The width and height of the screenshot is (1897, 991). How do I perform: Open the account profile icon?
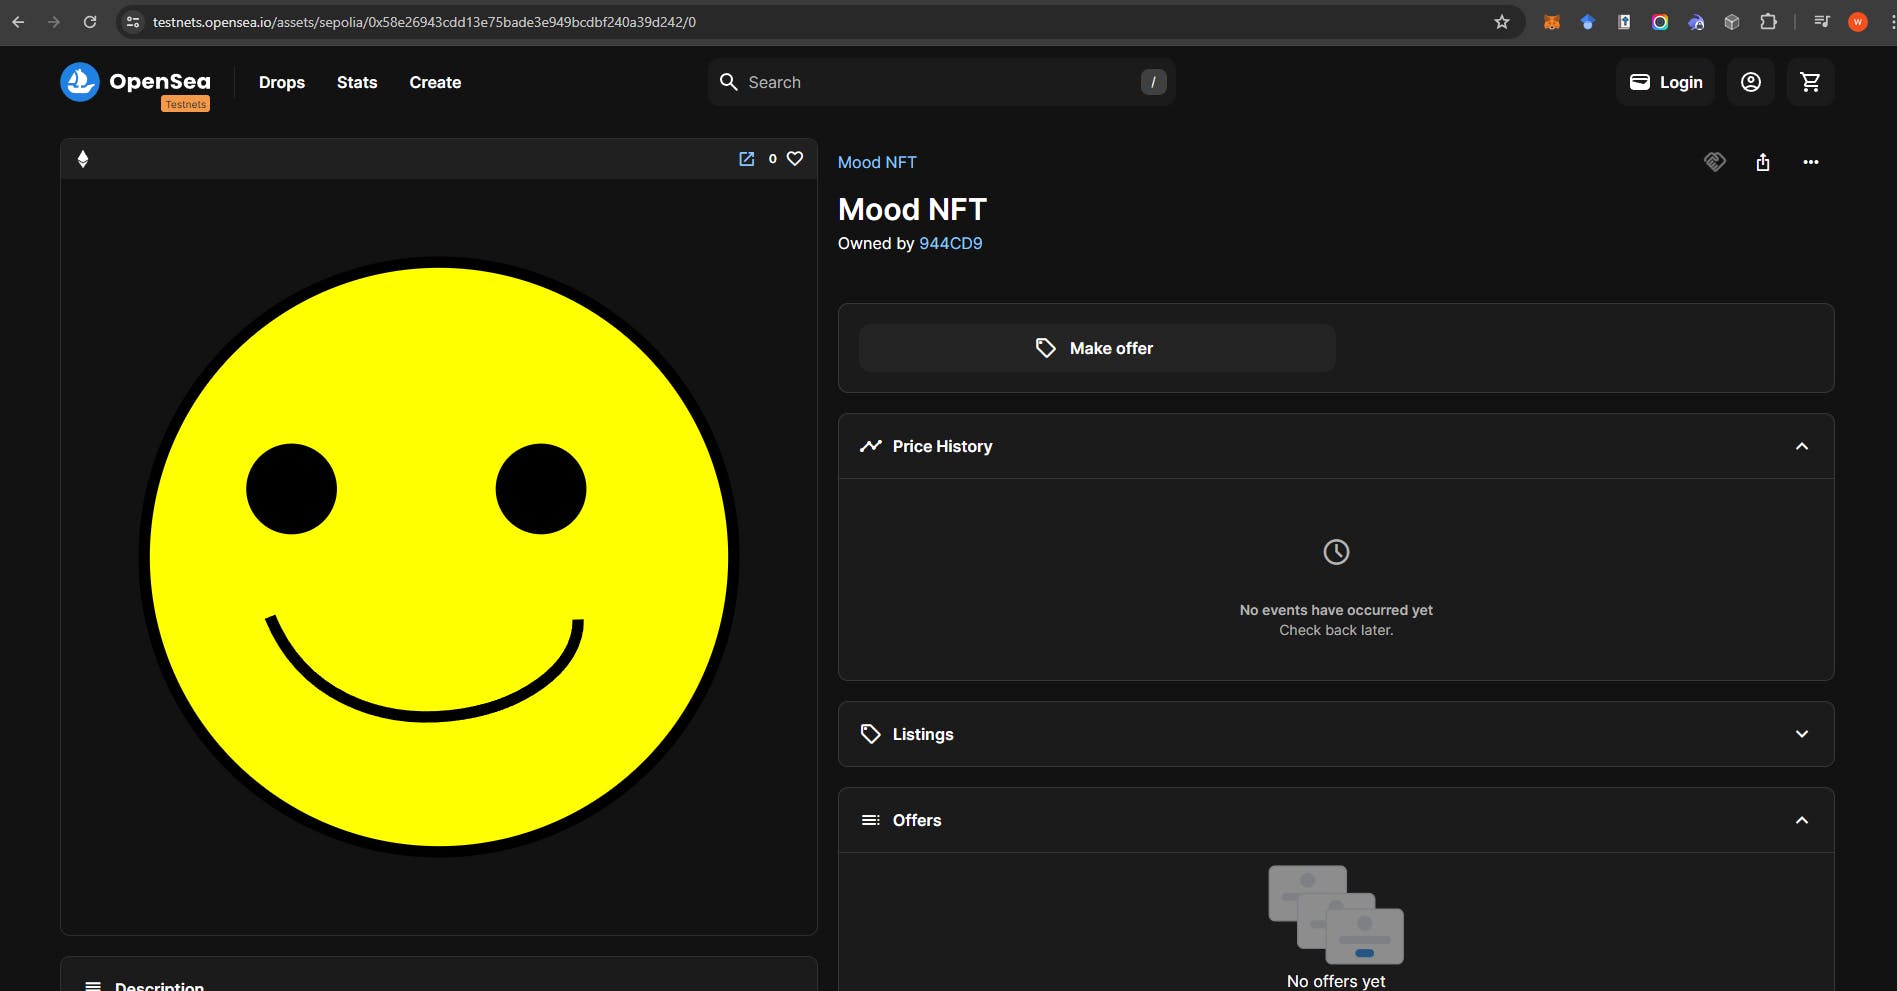pyautogui.click(x=1750, y=82)
